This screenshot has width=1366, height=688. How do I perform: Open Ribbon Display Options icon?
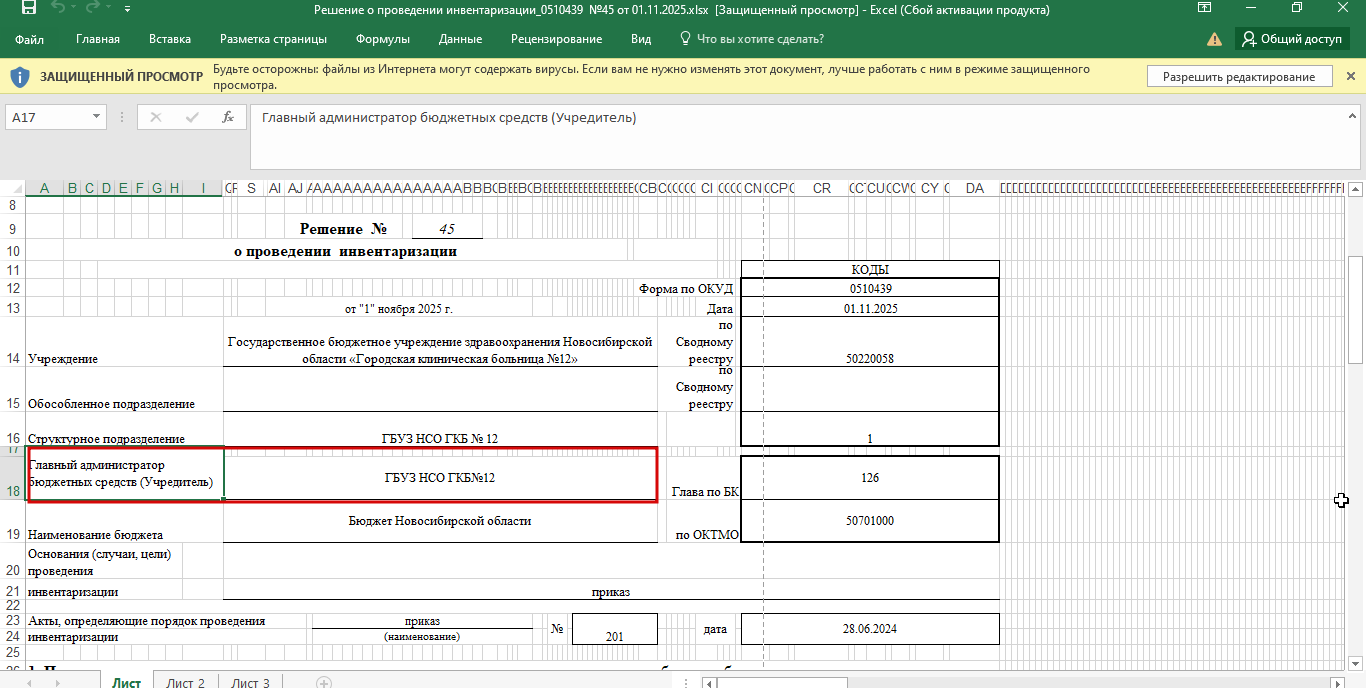1206,9
